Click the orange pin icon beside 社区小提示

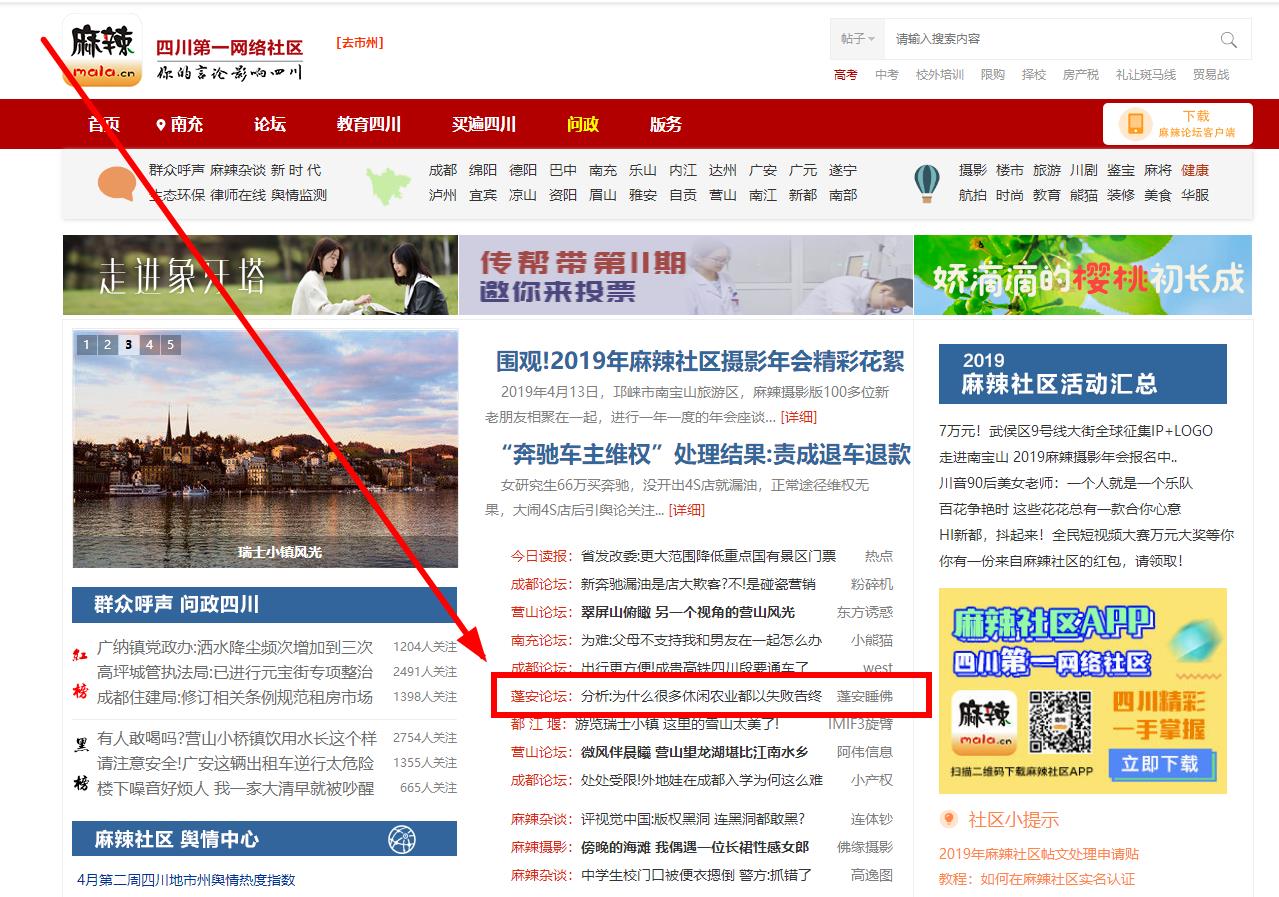(949, 820)
